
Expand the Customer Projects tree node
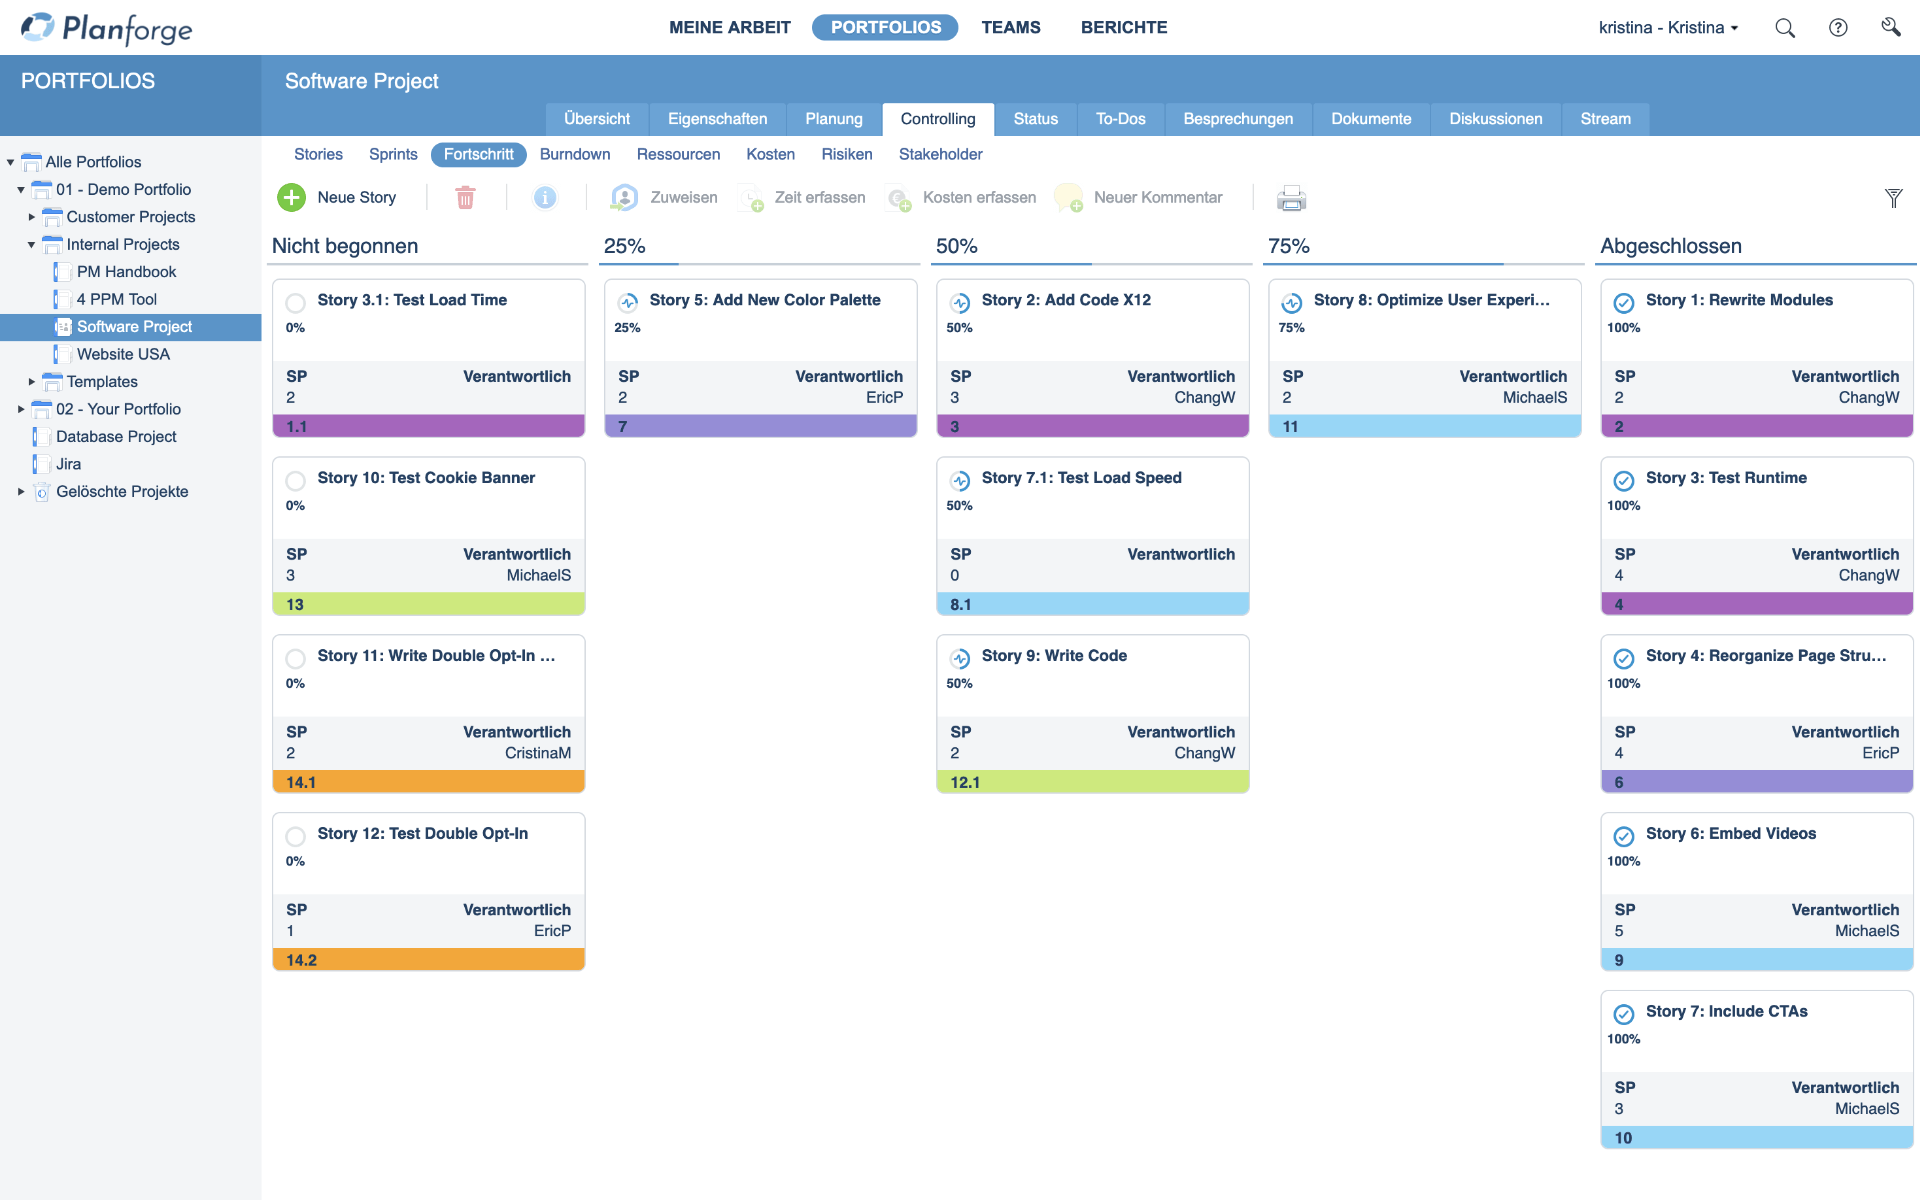coord(31,217)
